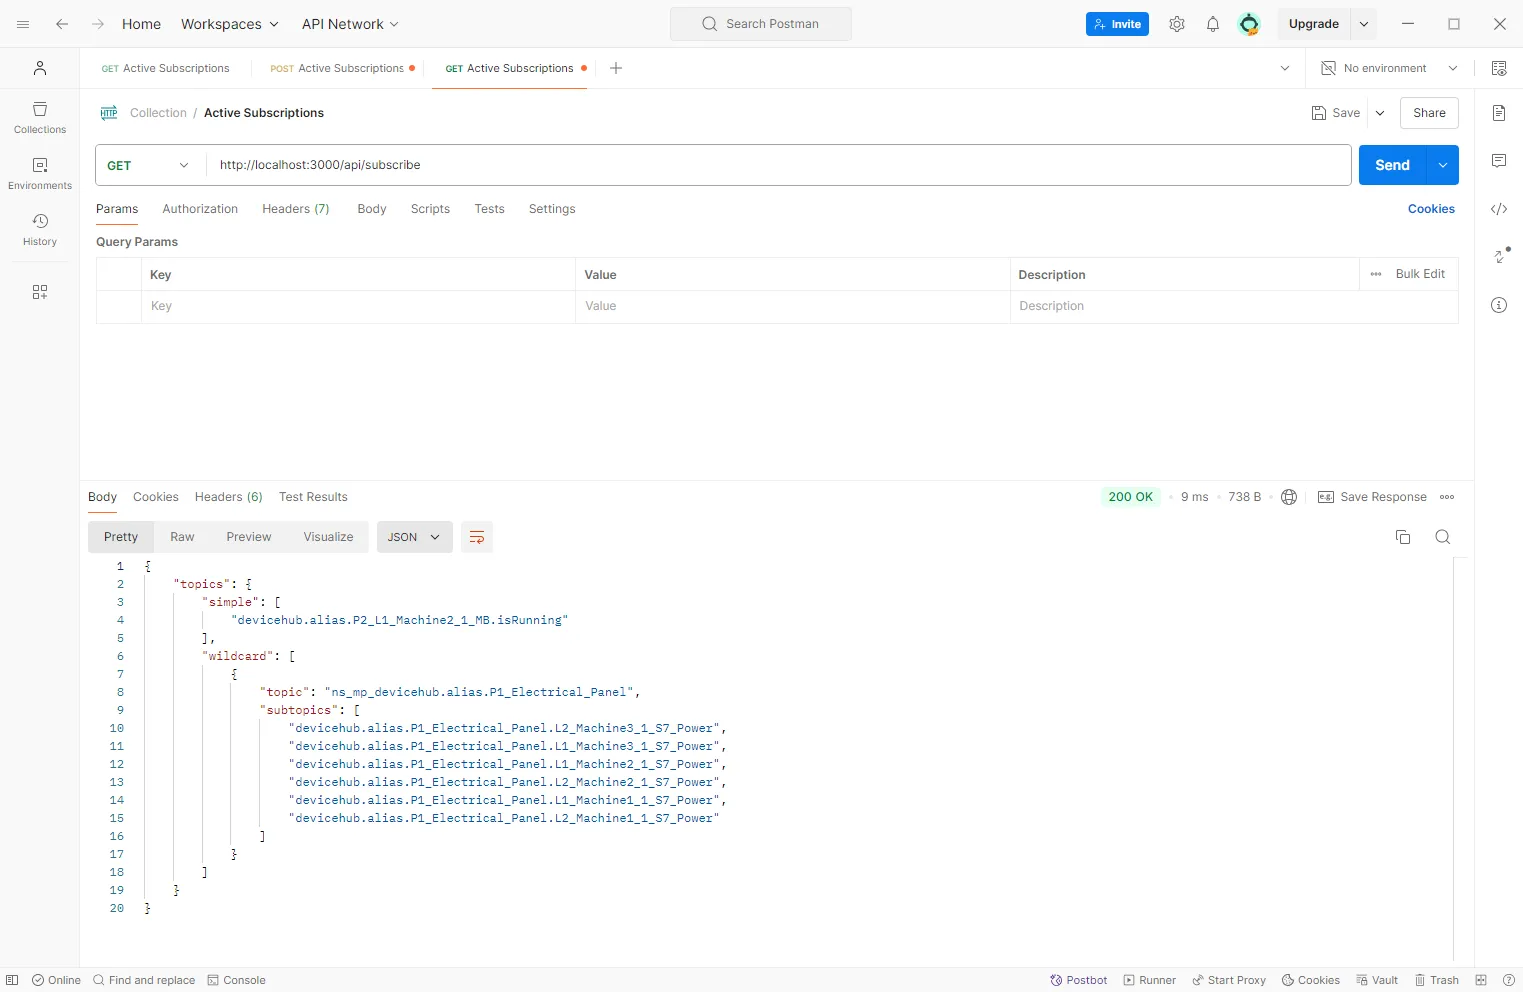
Task: Click the Share button
Action: click(x=1429, y=113)
